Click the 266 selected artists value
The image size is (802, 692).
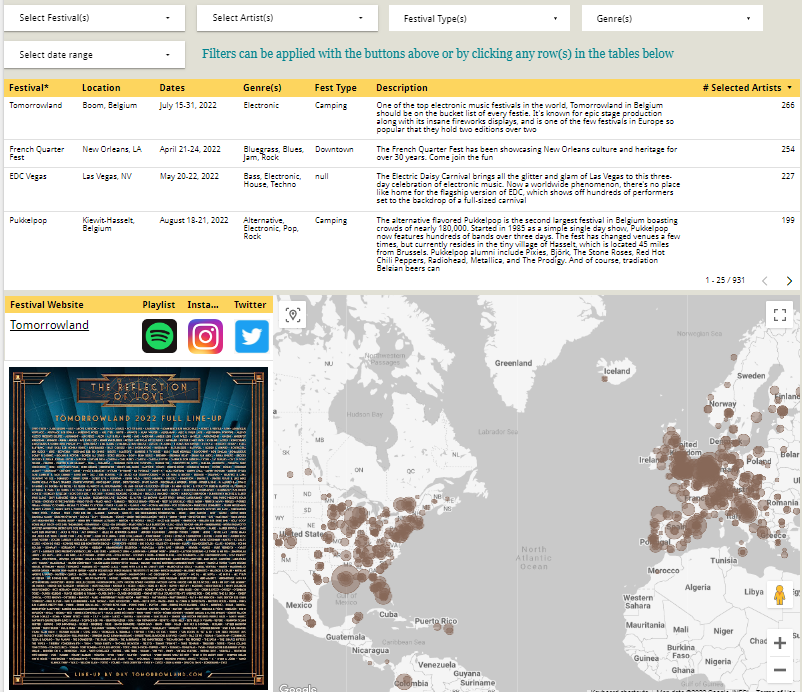tap(788, 105)
